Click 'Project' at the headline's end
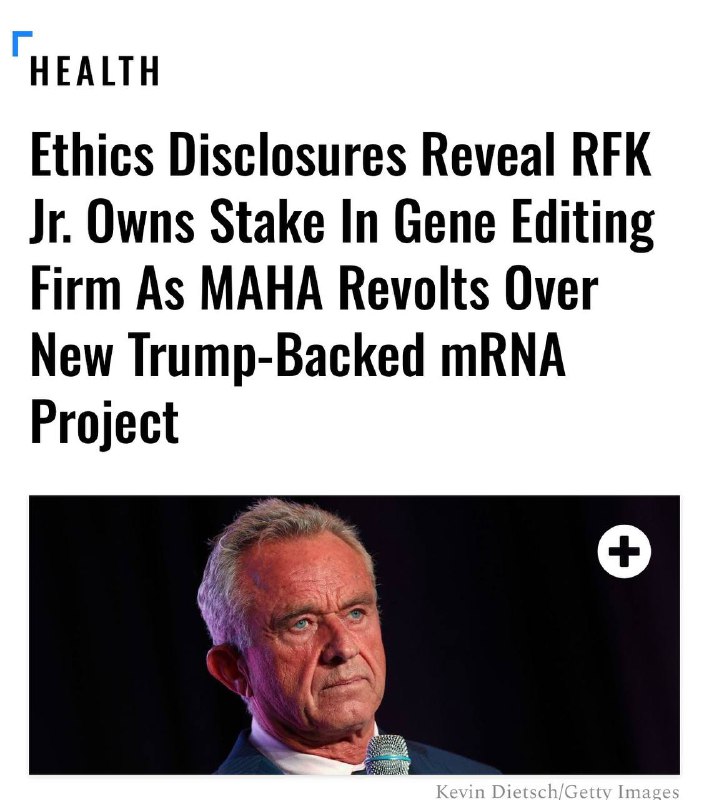This screenshot has width=709, height=800. (105, 423)
